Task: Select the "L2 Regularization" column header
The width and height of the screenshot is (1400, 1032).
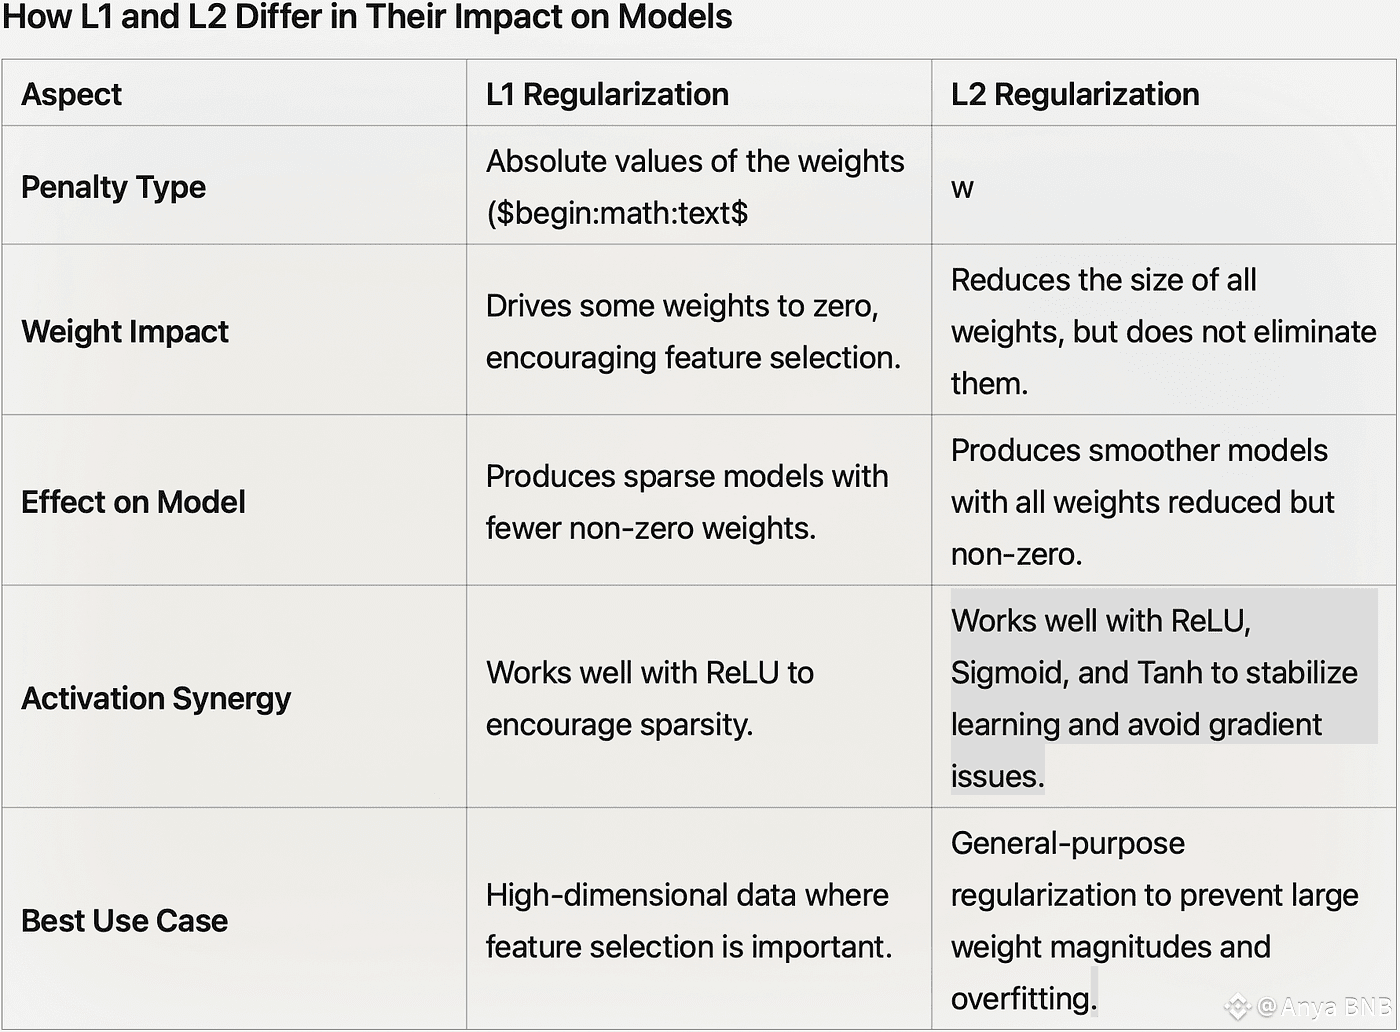Action: click(x=1075, y=94)
